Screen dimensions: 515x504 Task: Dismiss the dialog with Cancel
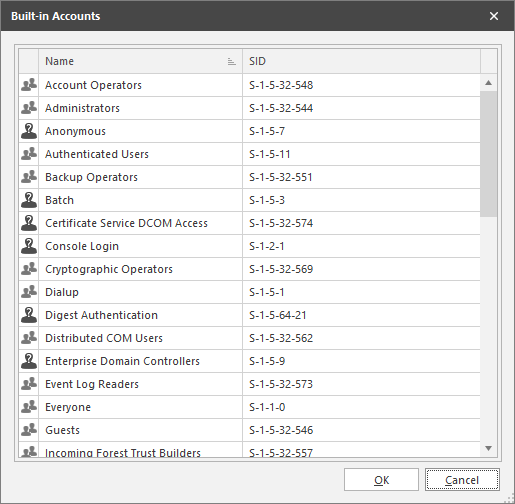[462, 480]
